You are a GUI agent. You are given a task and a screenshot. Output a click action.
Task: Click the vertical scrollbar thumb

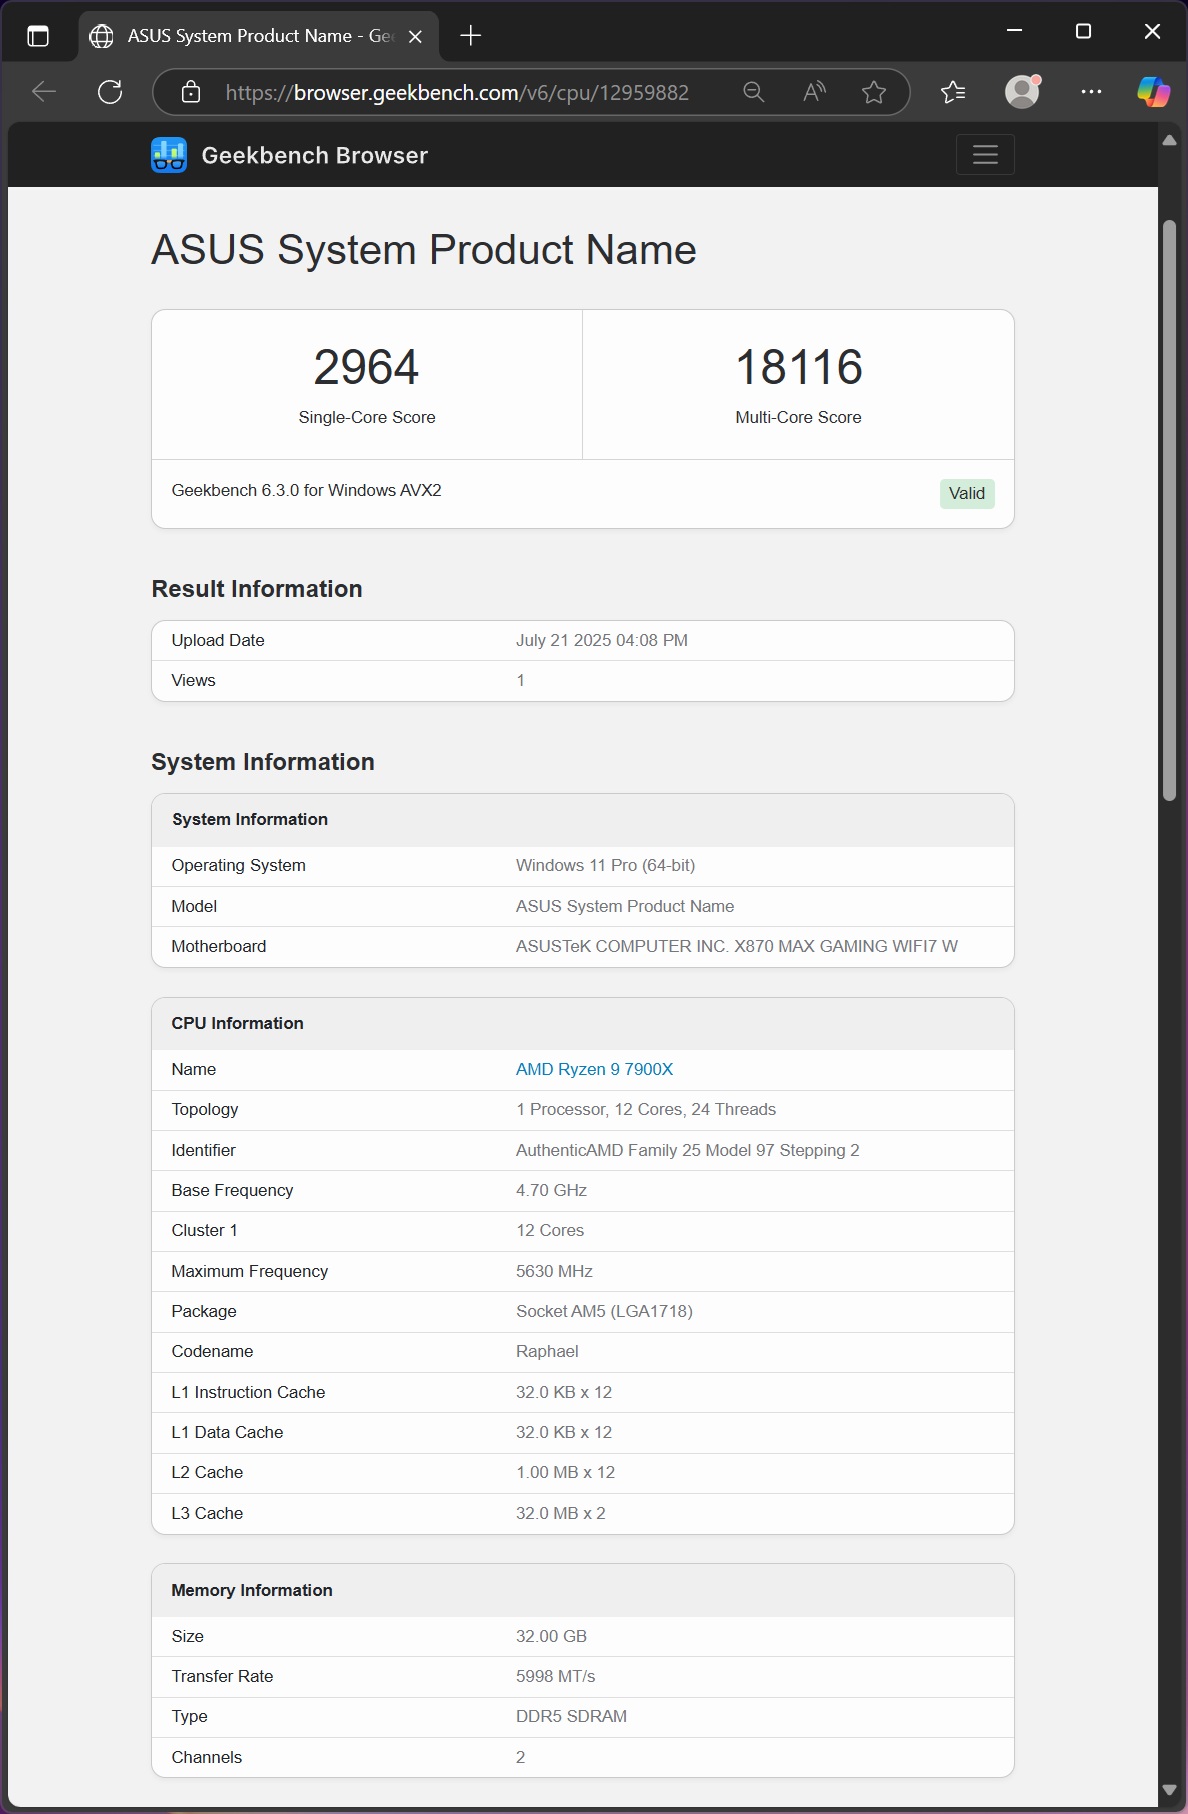1169,510
